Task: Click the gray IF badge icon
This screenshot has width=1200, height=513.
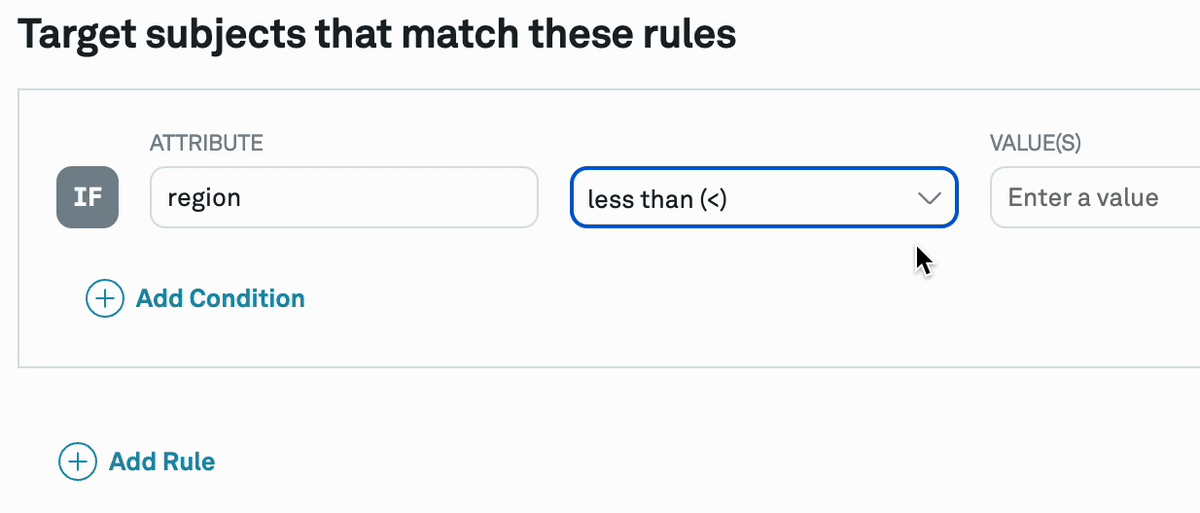Action: 87,197
